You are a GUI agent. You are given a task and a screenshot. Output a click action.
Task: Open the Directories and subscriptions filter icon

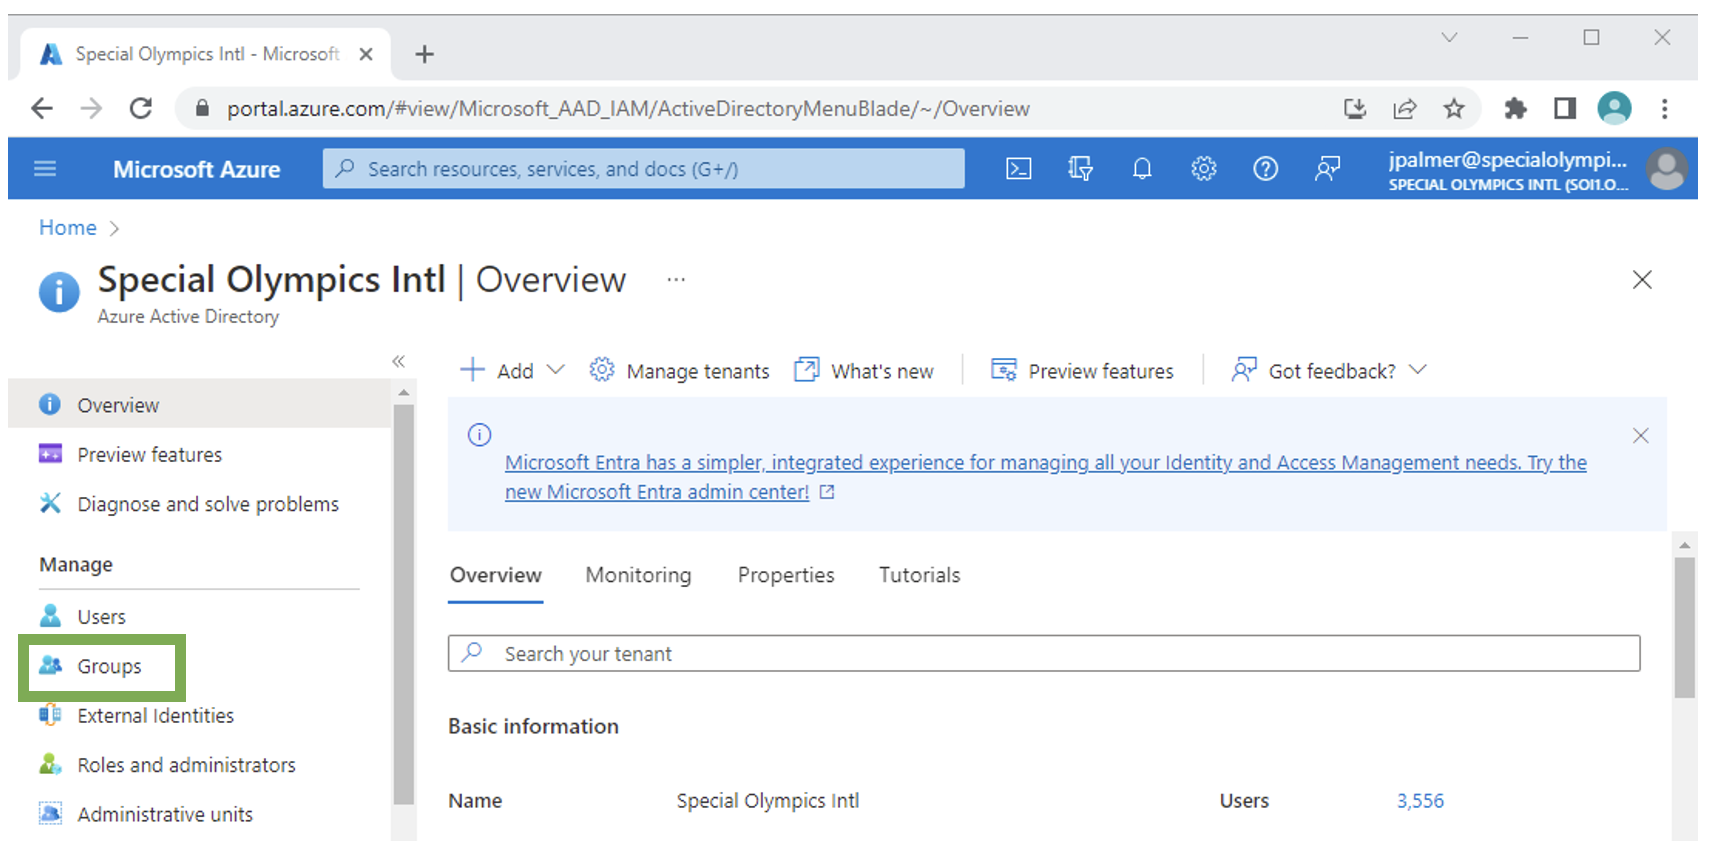click(1080, 169)
